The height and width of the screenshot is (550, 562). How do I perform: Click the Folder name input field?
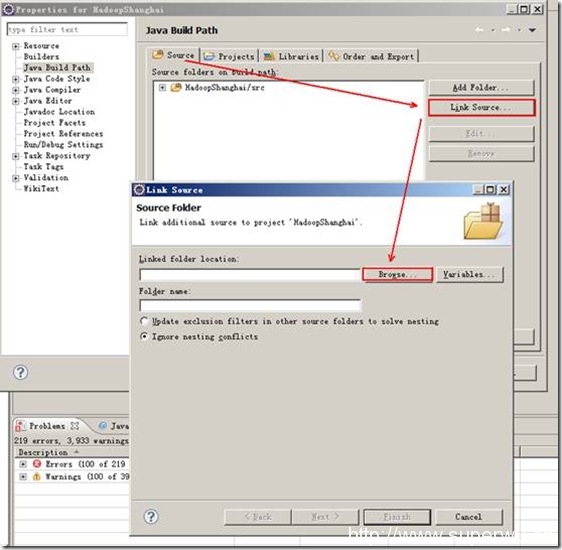point(250,306)
